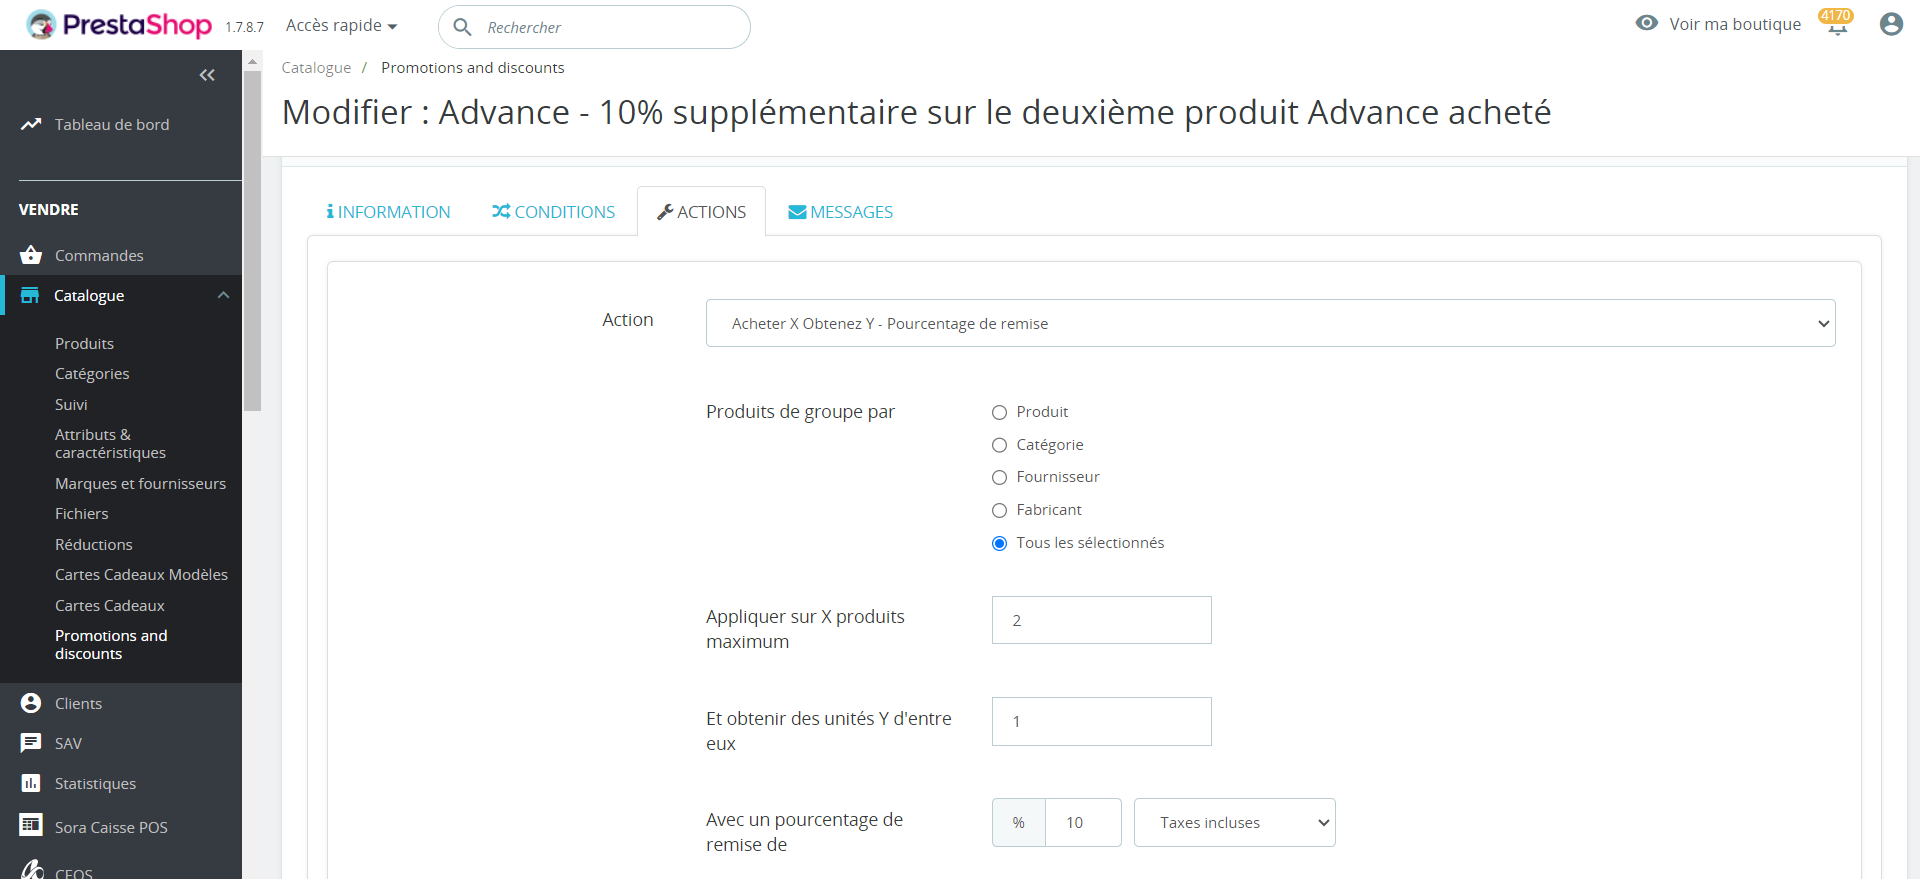Open the user profile avatar icon
Viewport: 1920px width, 879px height.
coord(1890,24)
